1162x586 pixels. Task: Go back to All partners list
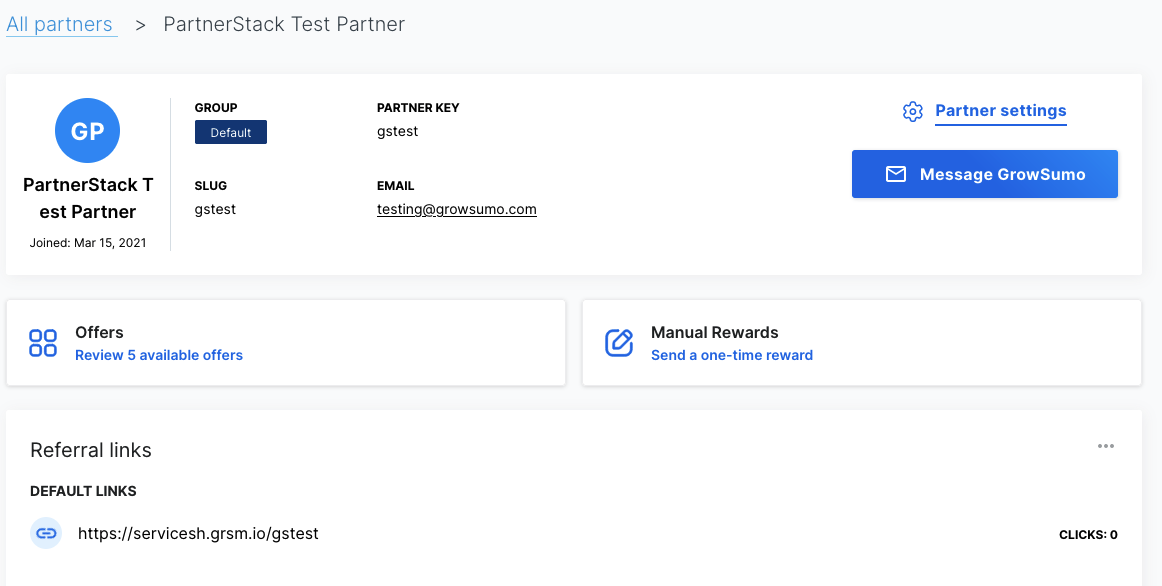pos(60,24)
